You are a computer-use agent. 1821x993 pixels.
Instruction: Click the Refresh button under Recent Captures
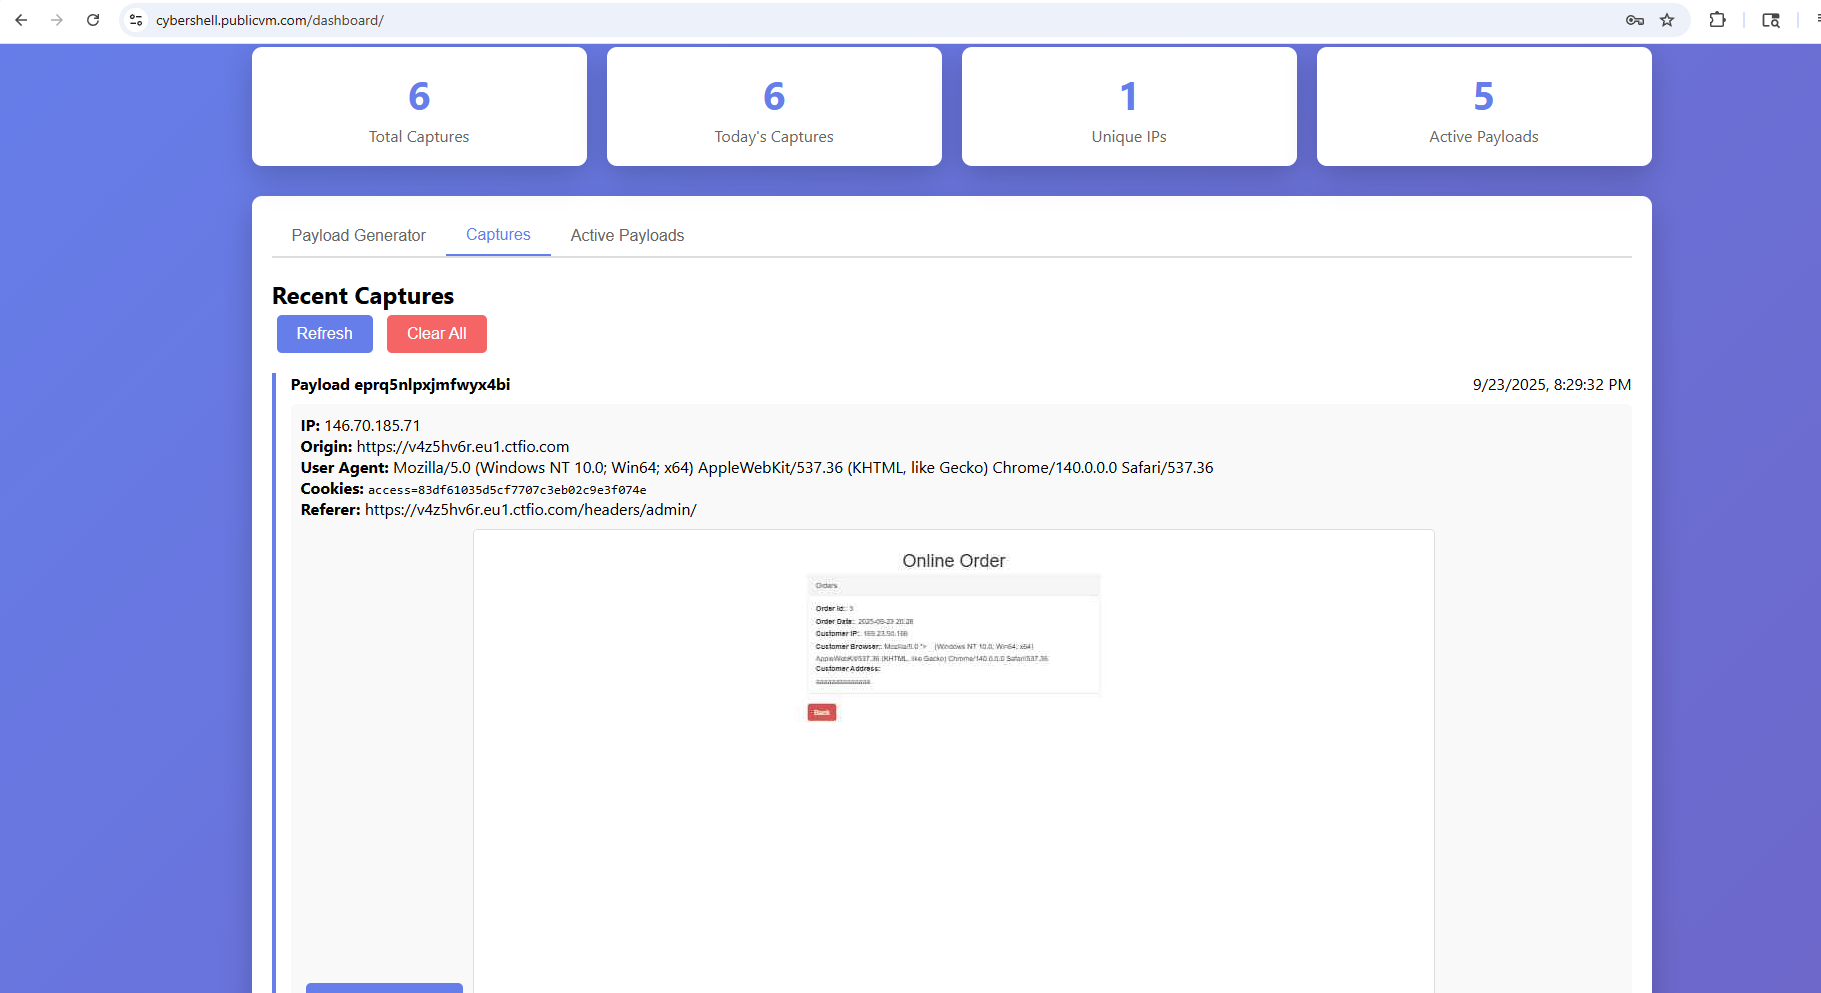(324, 333)
